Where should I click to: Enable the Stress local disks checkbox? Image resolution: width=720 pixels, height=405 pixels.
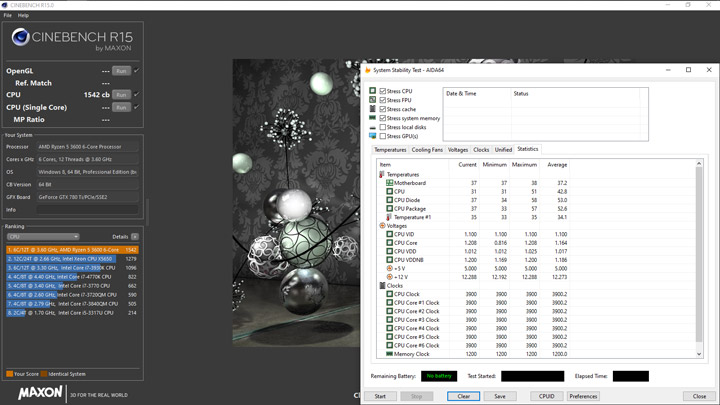pyautogui.click(x=382, y=127)
